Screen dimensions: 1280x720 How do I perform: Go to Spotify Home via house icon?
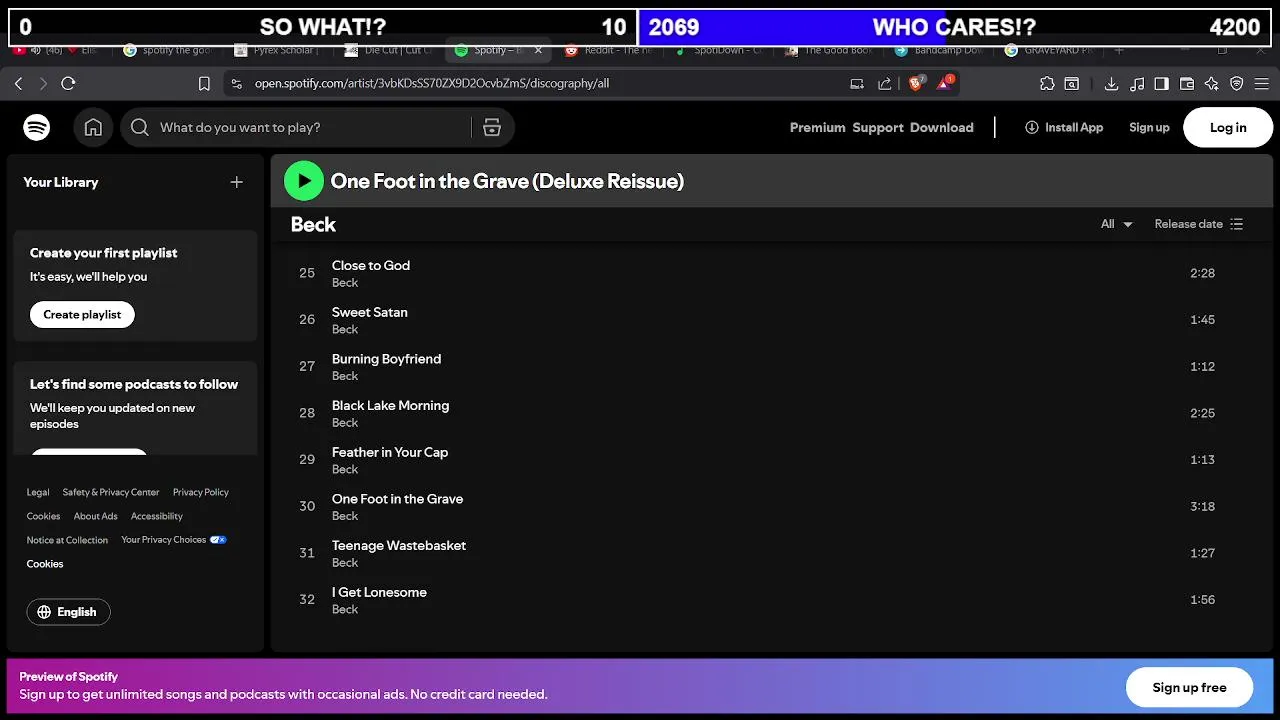pos(93,127)
